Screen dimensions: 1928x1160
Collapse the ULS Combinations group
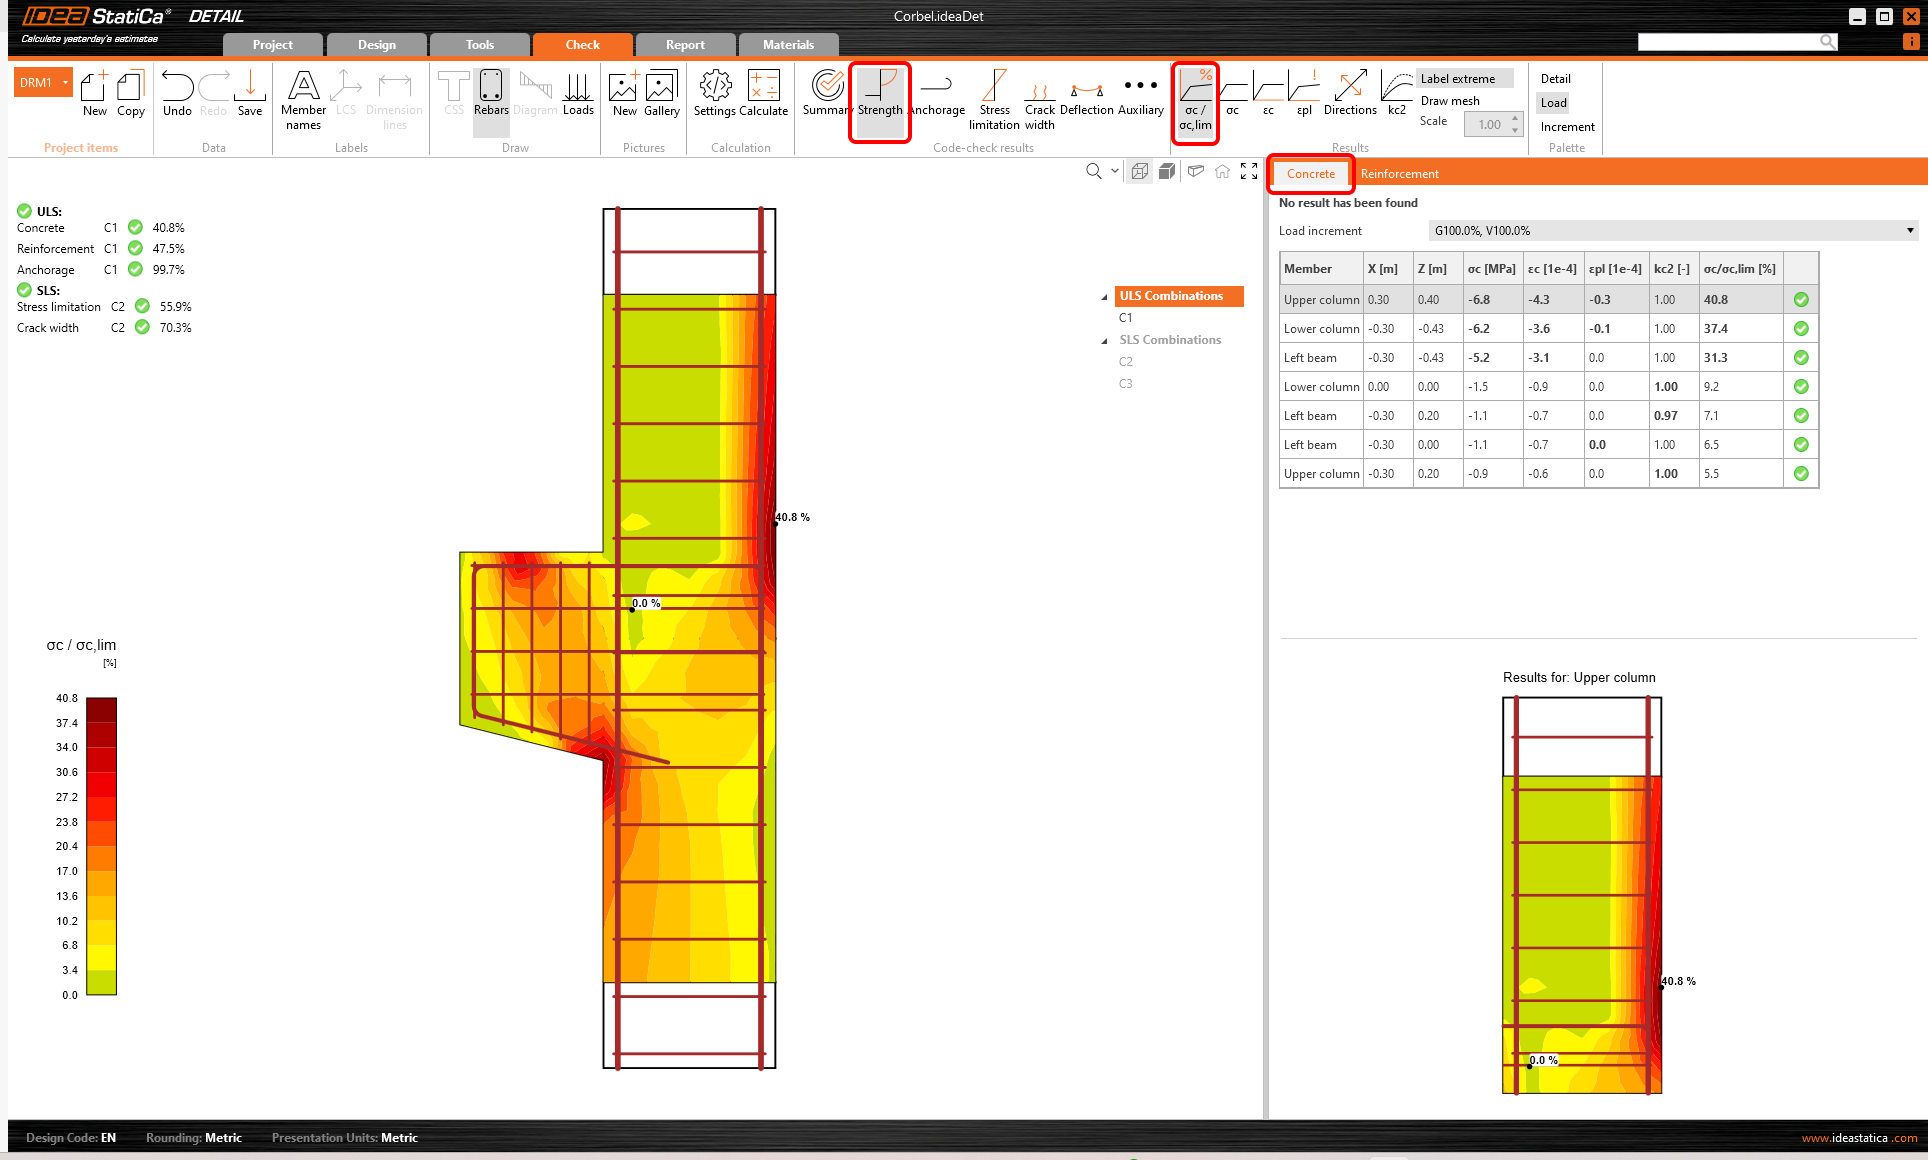click(x=1104, y=296)
